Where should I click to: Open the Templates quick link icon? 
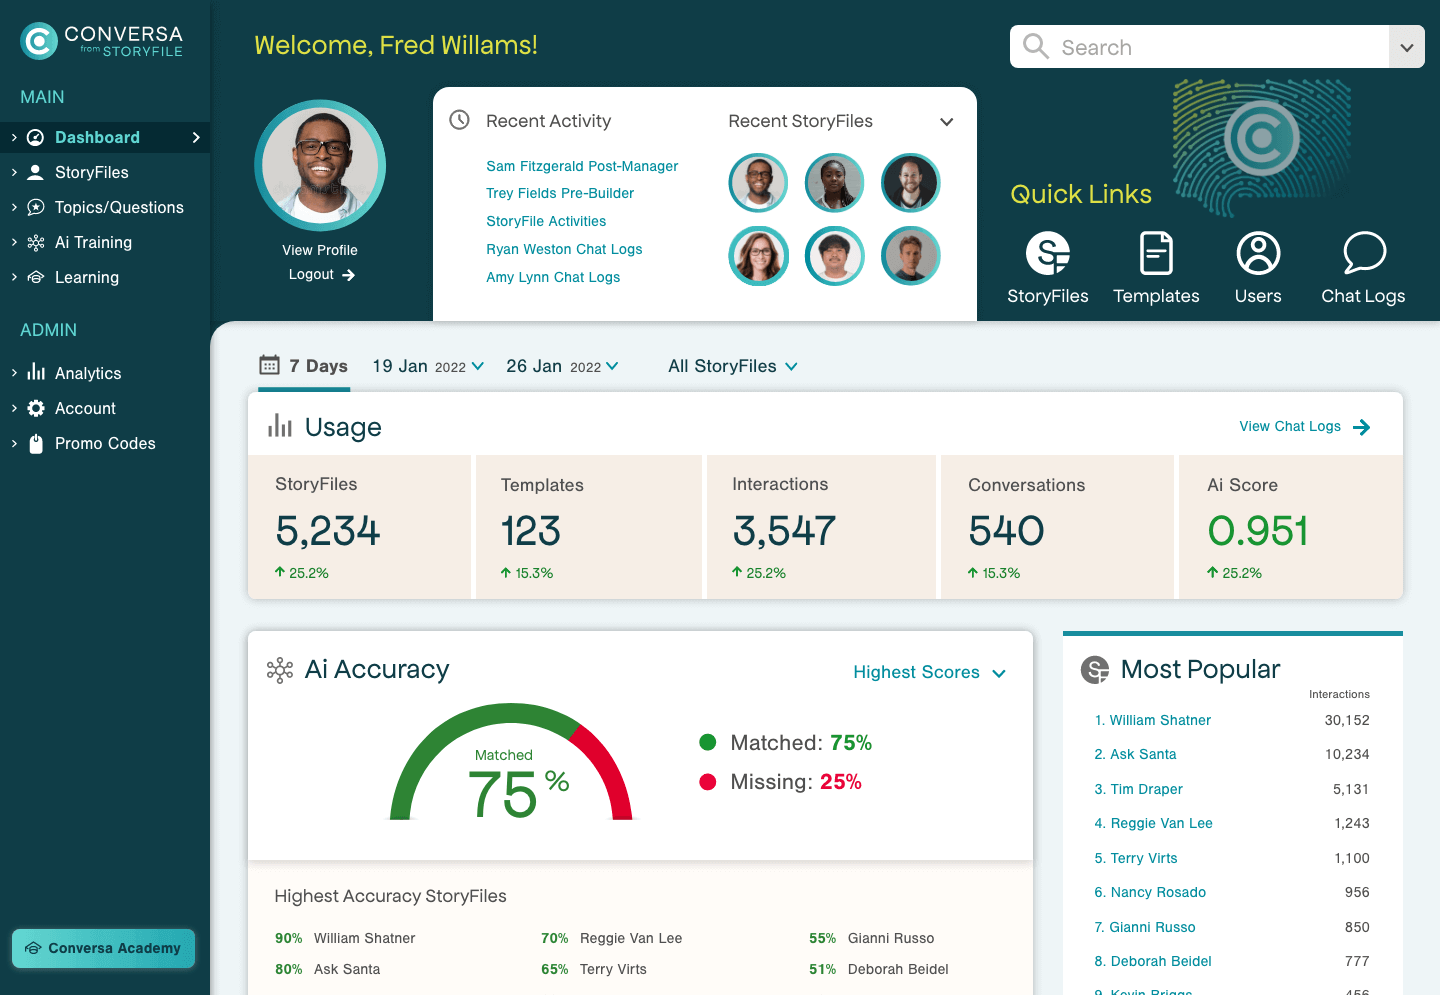point(1156,253)
